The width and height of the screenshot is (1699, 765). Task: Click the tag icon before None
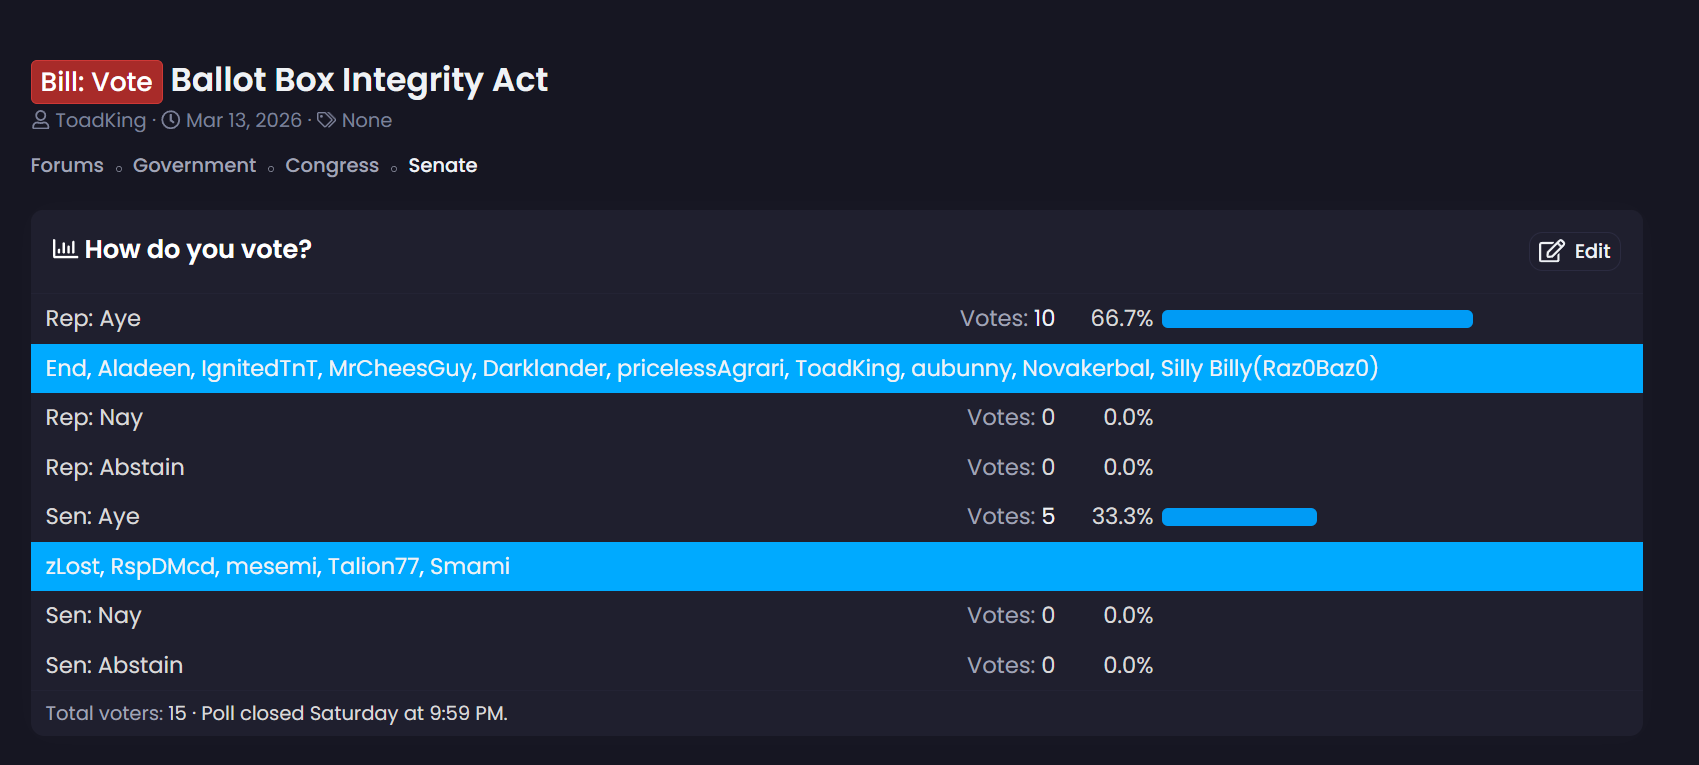(x=326, y=120)
